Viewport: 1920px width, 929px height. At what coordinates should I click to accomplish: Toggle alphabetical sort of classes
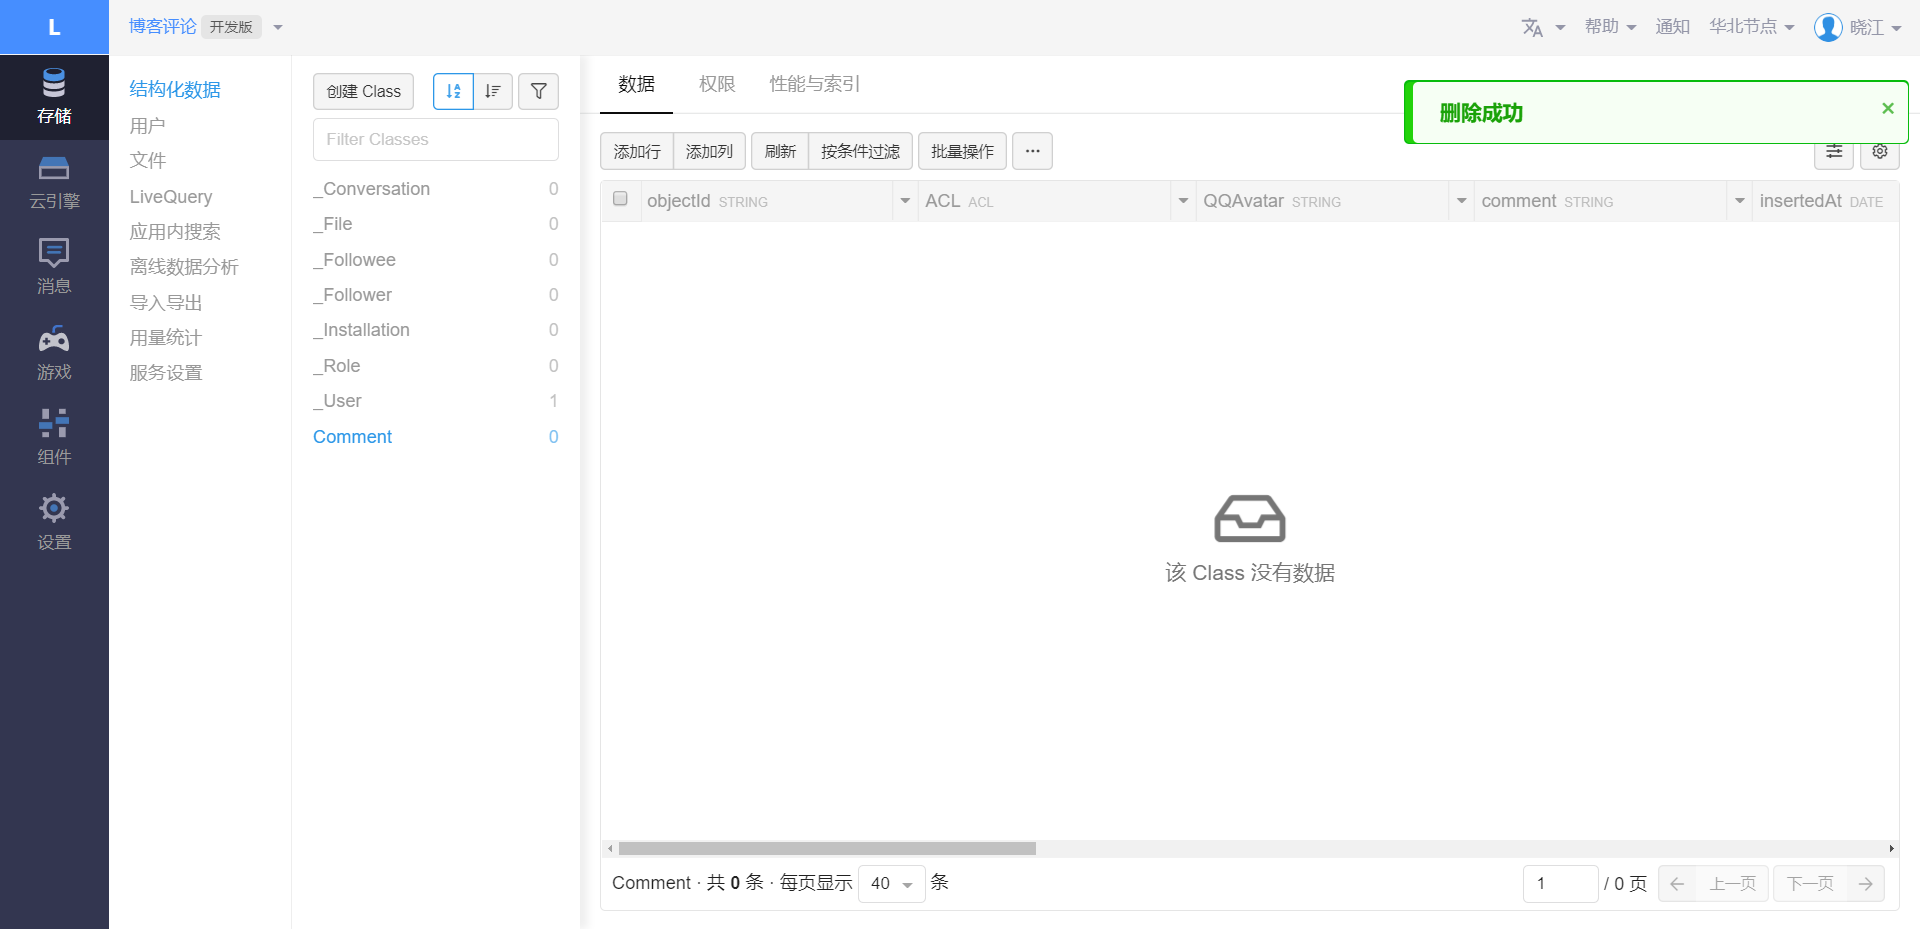point(453,91)
